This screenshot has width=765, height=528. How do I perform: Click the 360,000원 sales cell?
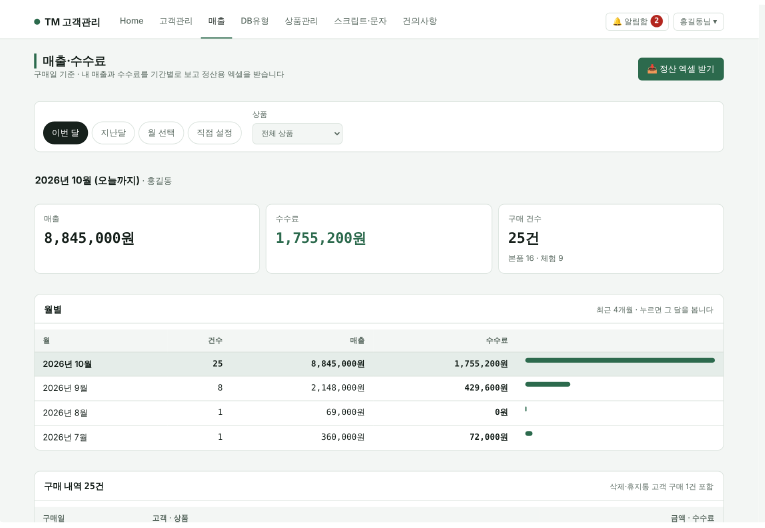coord(342,437)
